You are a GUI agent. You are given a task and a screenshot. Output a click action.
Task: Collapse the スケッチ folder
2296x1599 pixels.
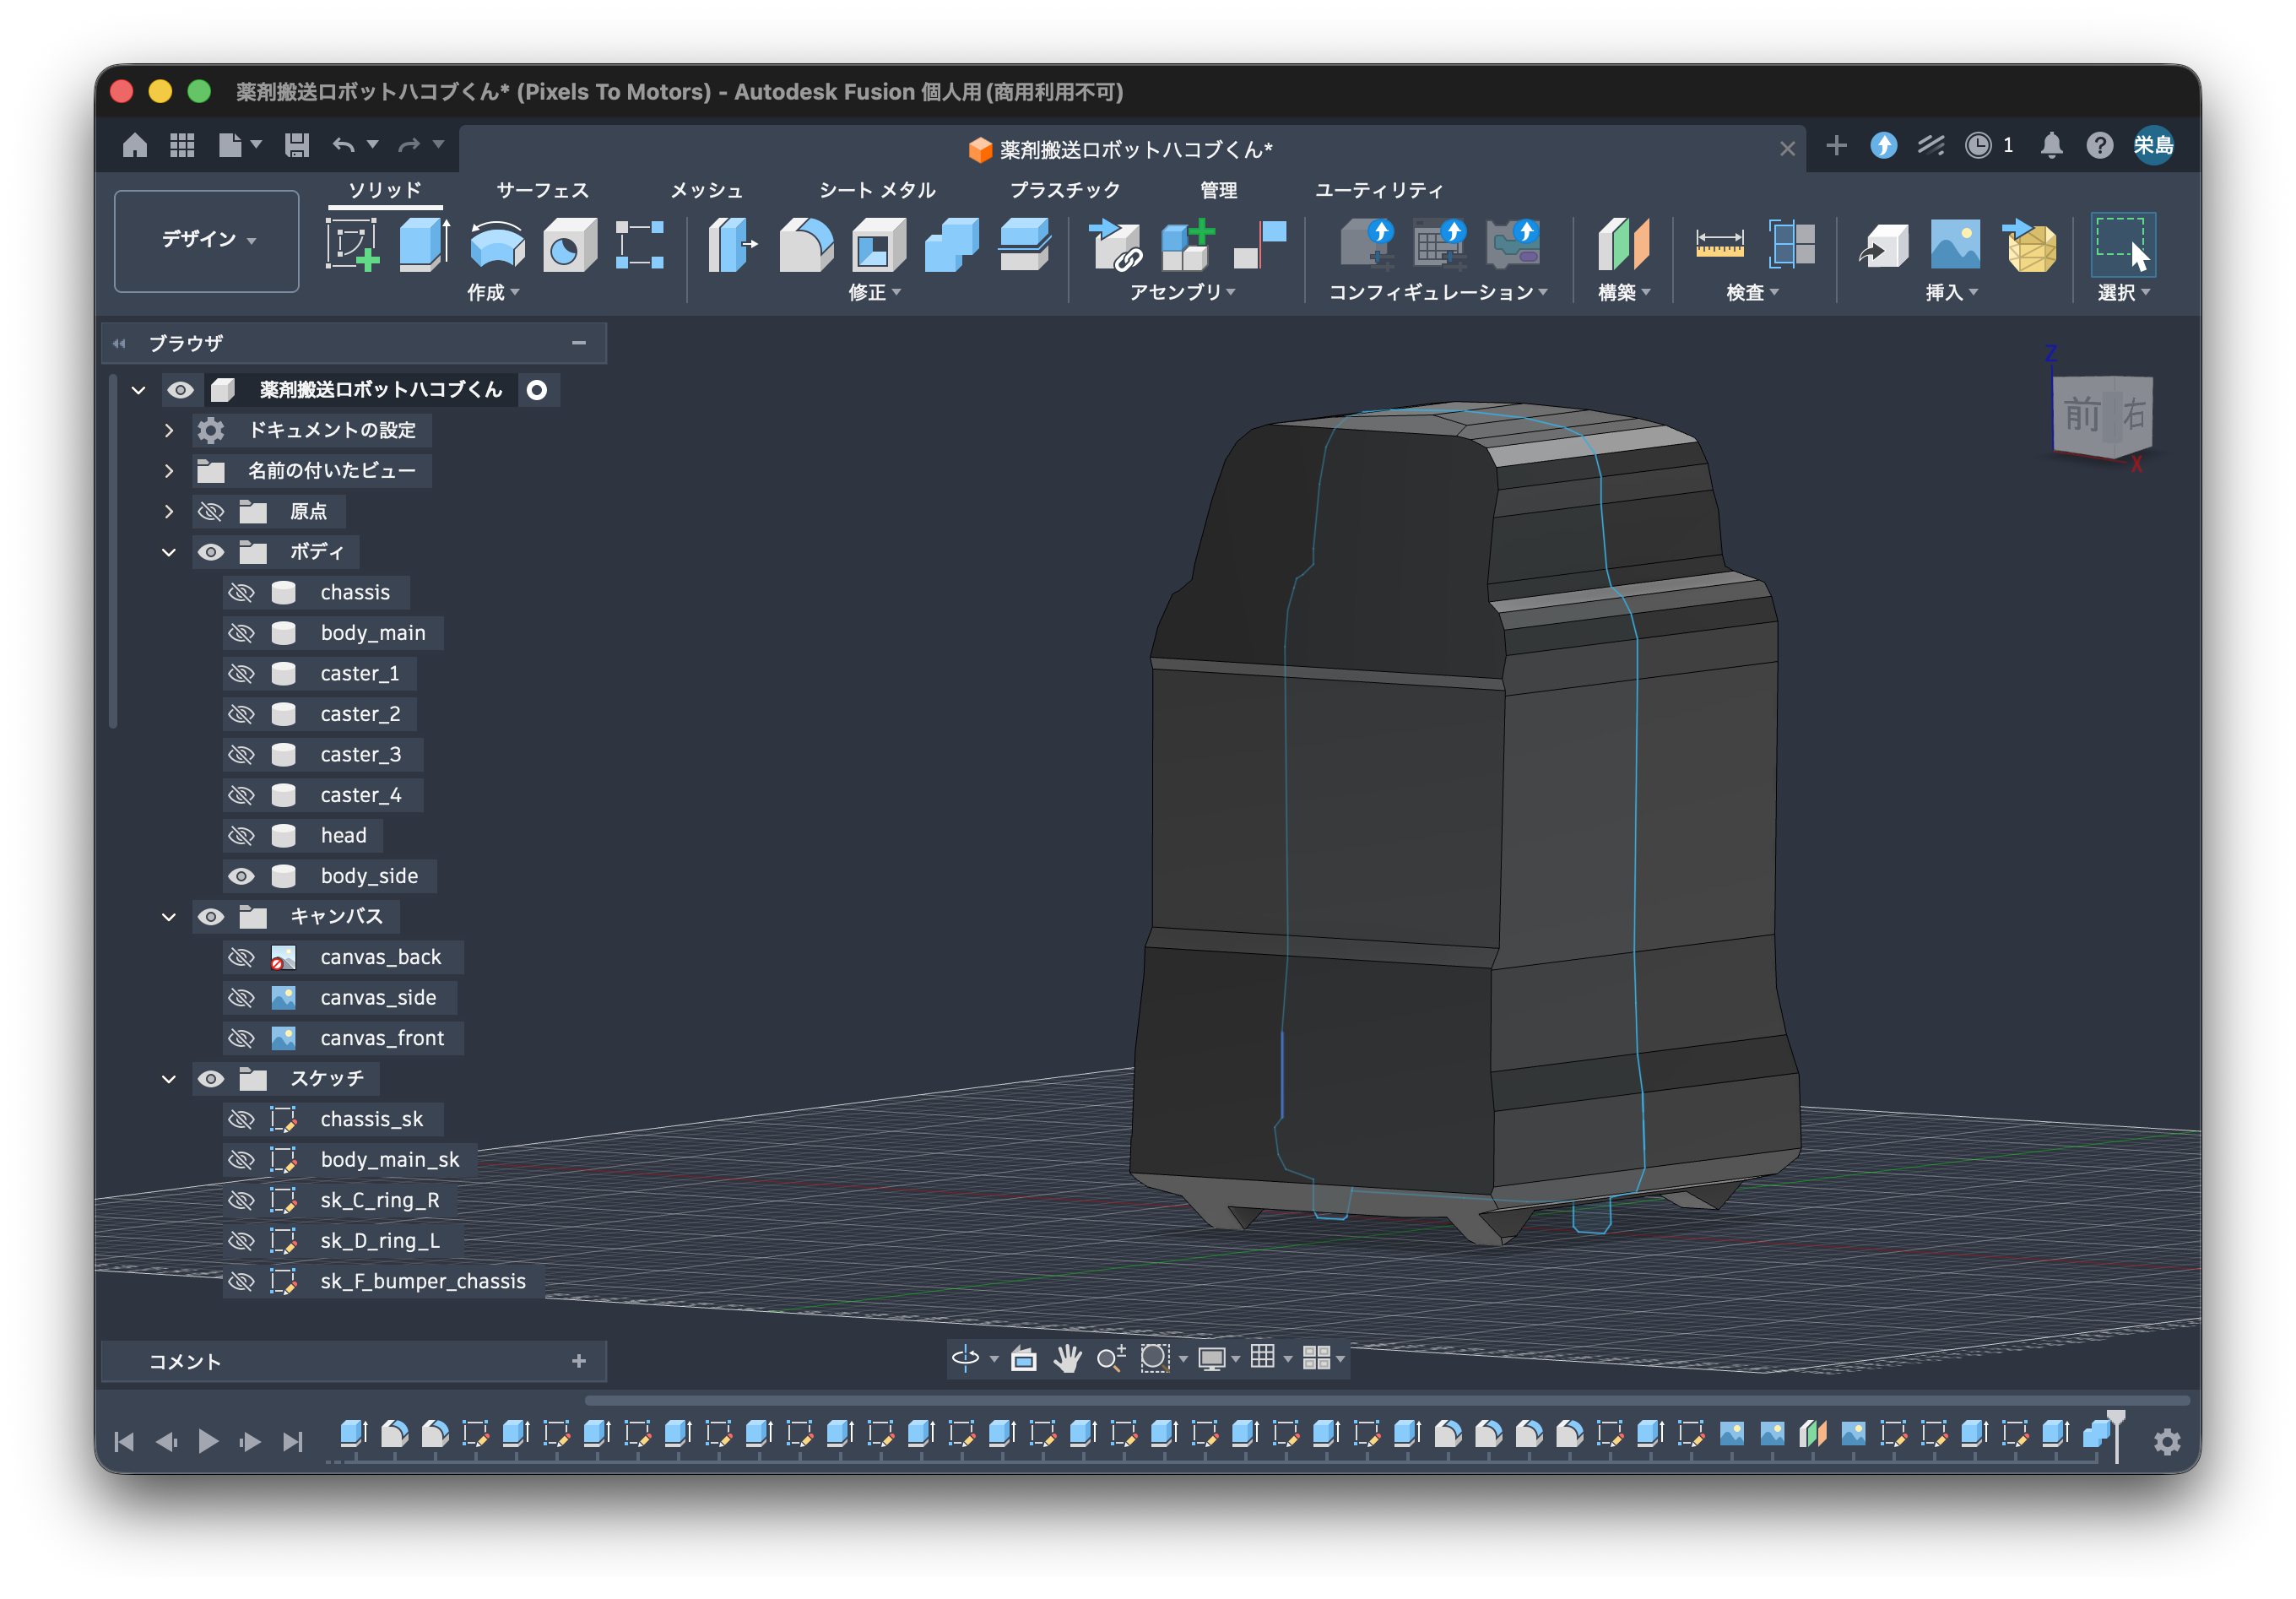pos(169,1079)
